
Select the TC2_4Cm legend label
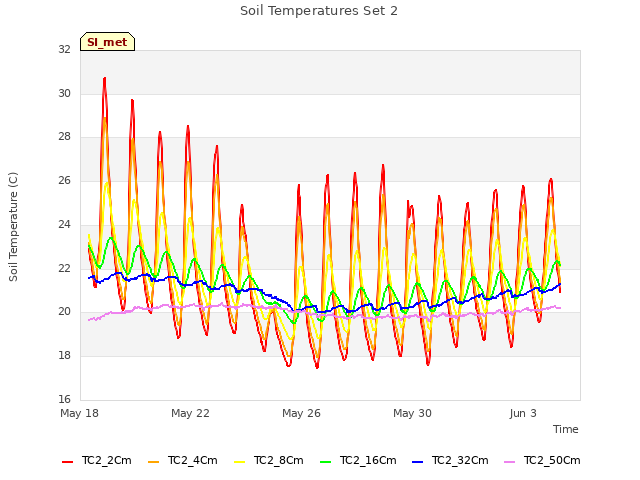193,461
